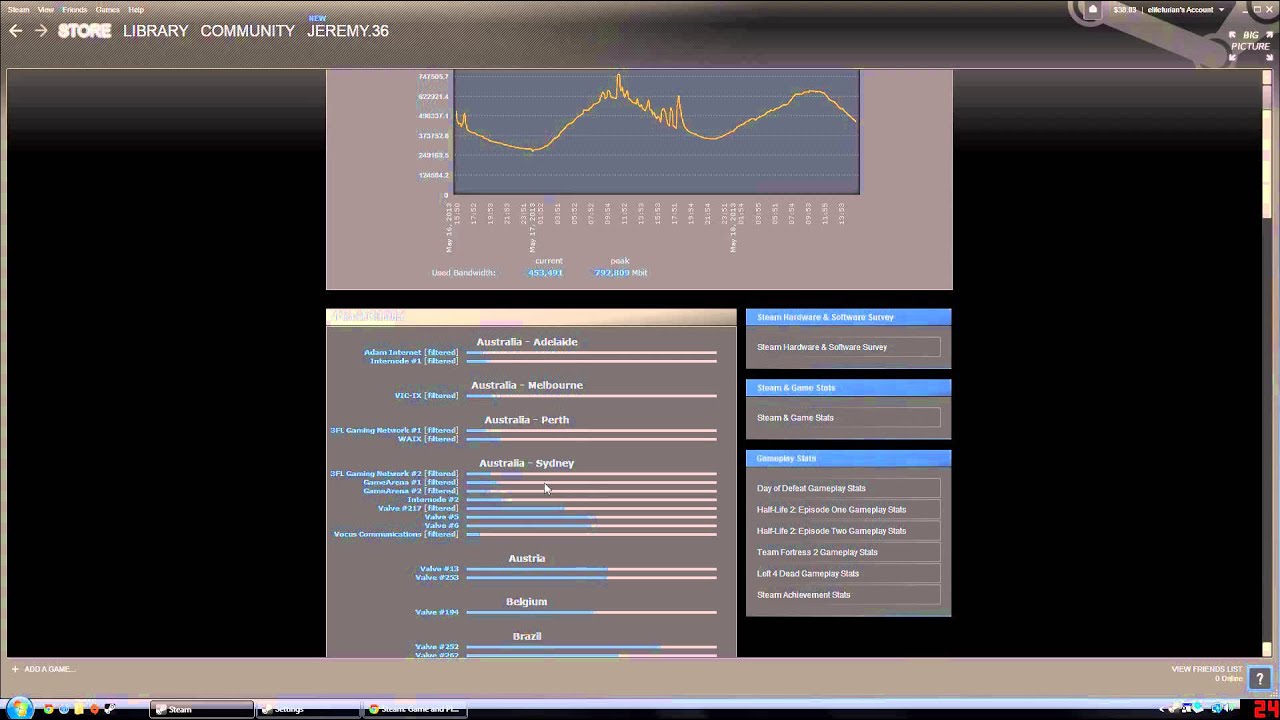Image resolution: width=1280 pixels, height=720 pixels.
Task: Click the Internode #2 usage bar
Action: tap(591, 499)
